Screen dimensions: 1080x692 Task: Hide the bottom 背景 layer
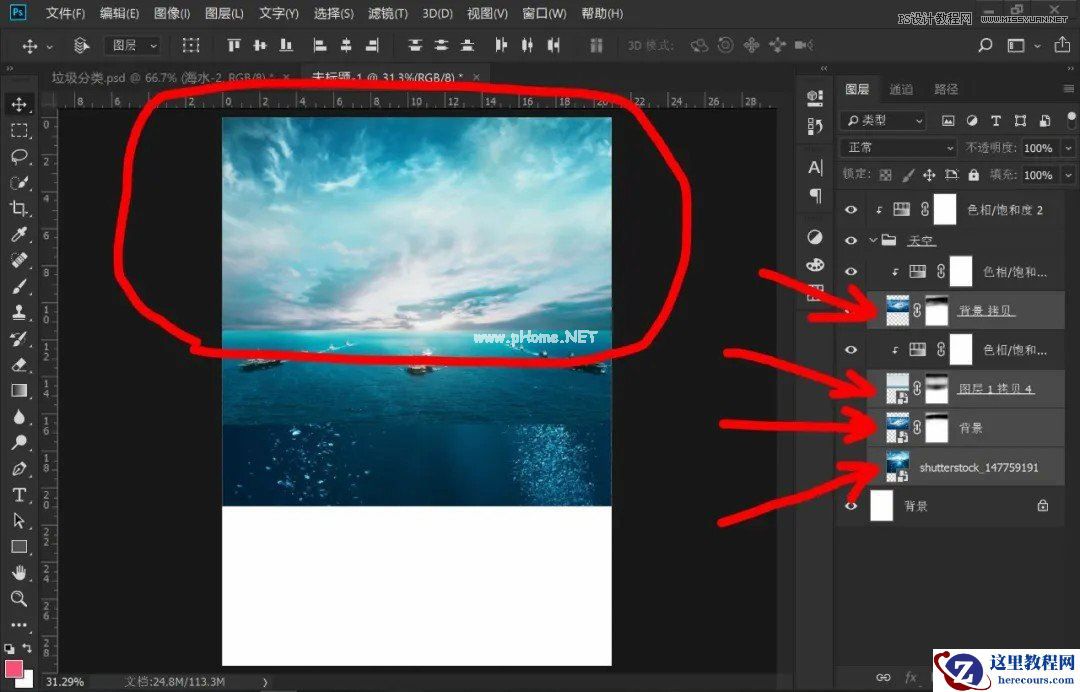[x=850, y=505]
